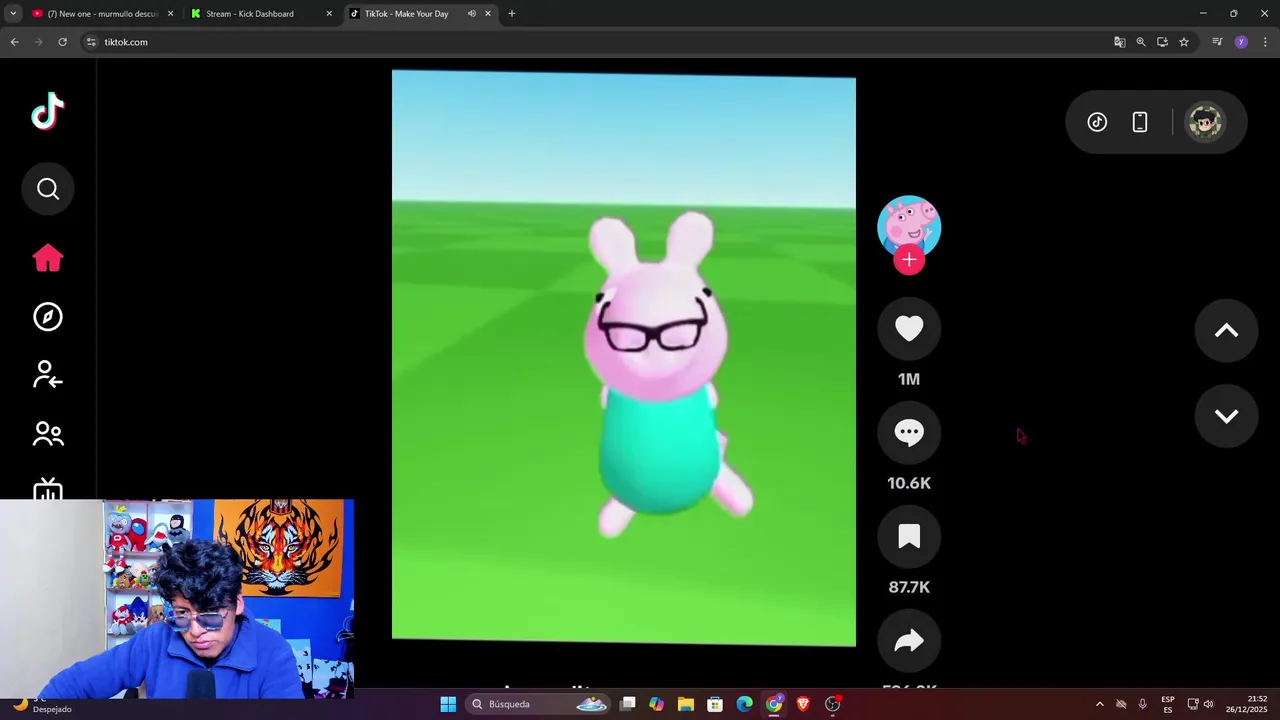
Task: Share the video with the arrow button
Action: pos(909,640)
